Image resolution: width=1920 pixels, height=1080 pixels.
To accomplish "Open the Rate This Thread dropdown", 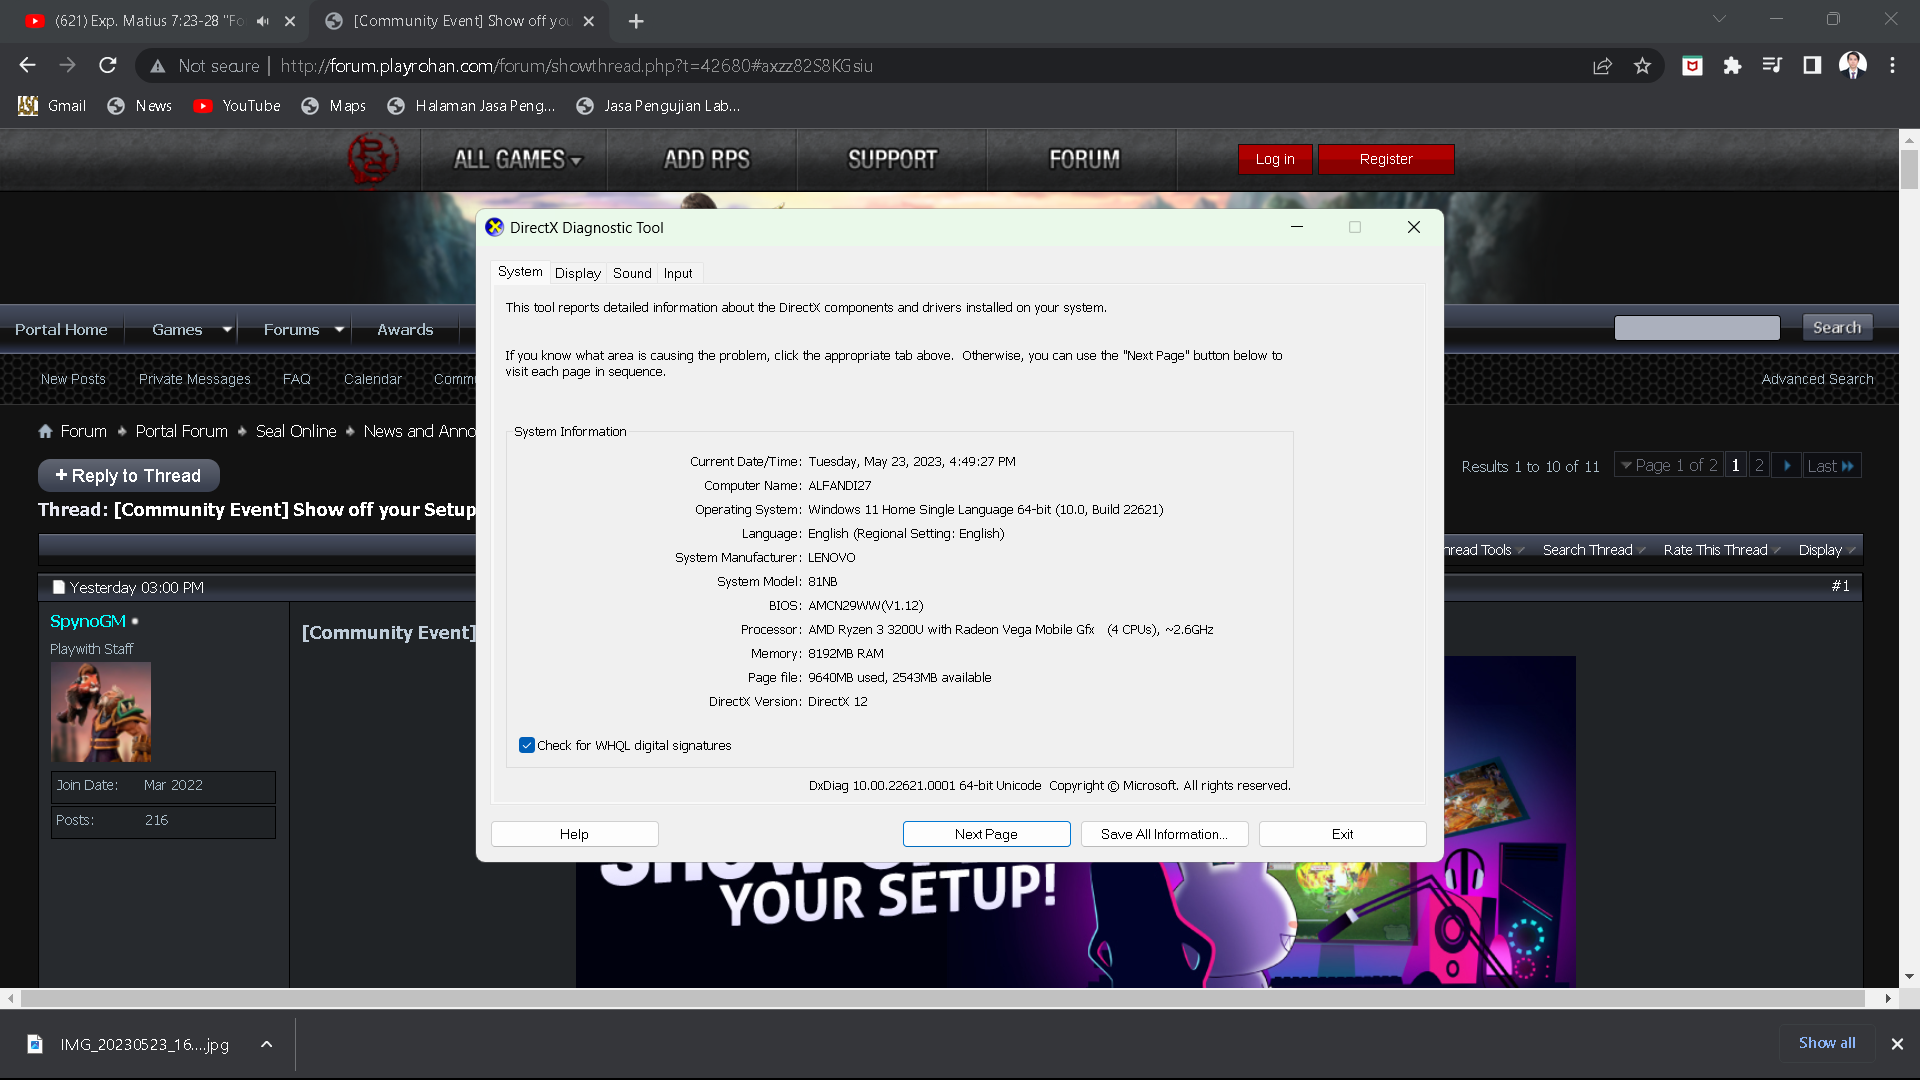I will (x=1722, y=550).
